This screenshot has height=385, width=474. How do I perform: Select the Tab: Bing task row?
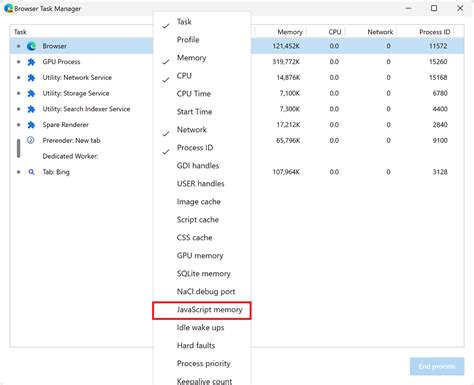click(x=237, y=172)
